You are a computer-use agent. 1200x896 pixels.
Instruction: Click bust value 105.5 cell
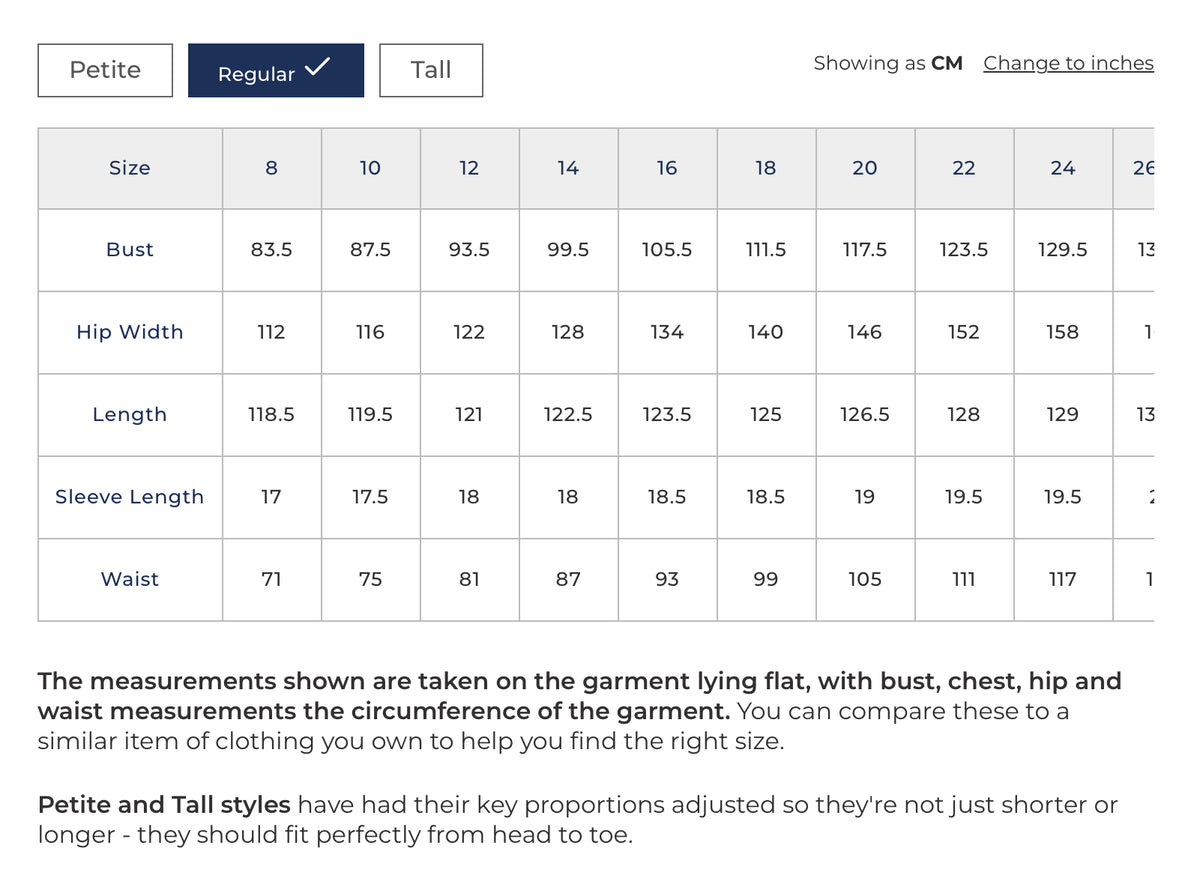(x=668, y=250)
